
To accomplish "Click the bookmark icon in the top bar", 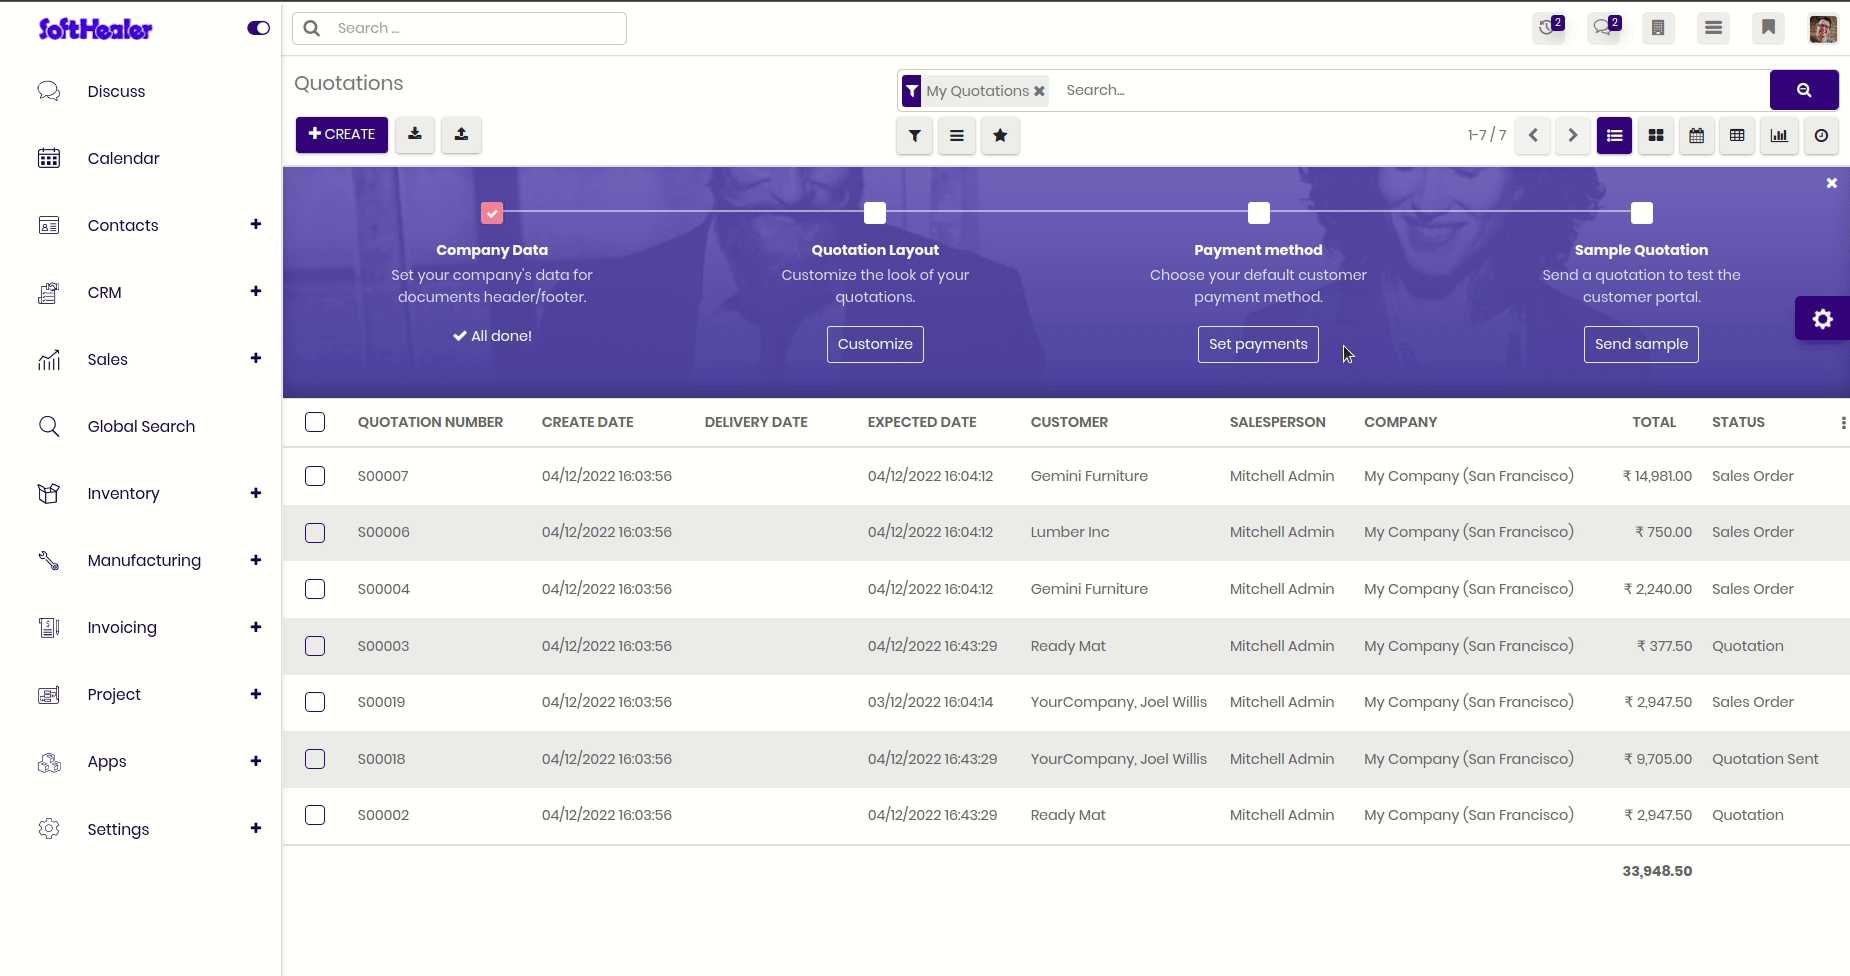I will 1768,28.
